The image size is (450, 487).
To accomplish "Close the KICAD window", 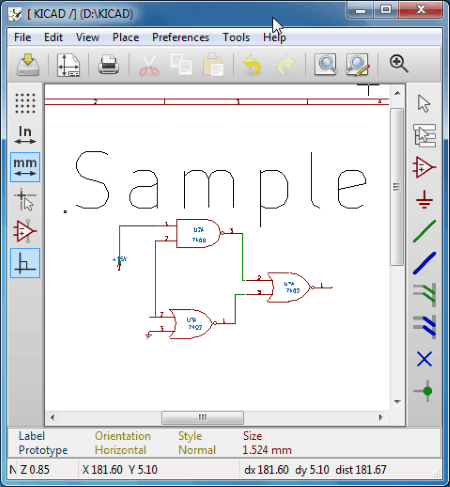I will pos(421,10).
